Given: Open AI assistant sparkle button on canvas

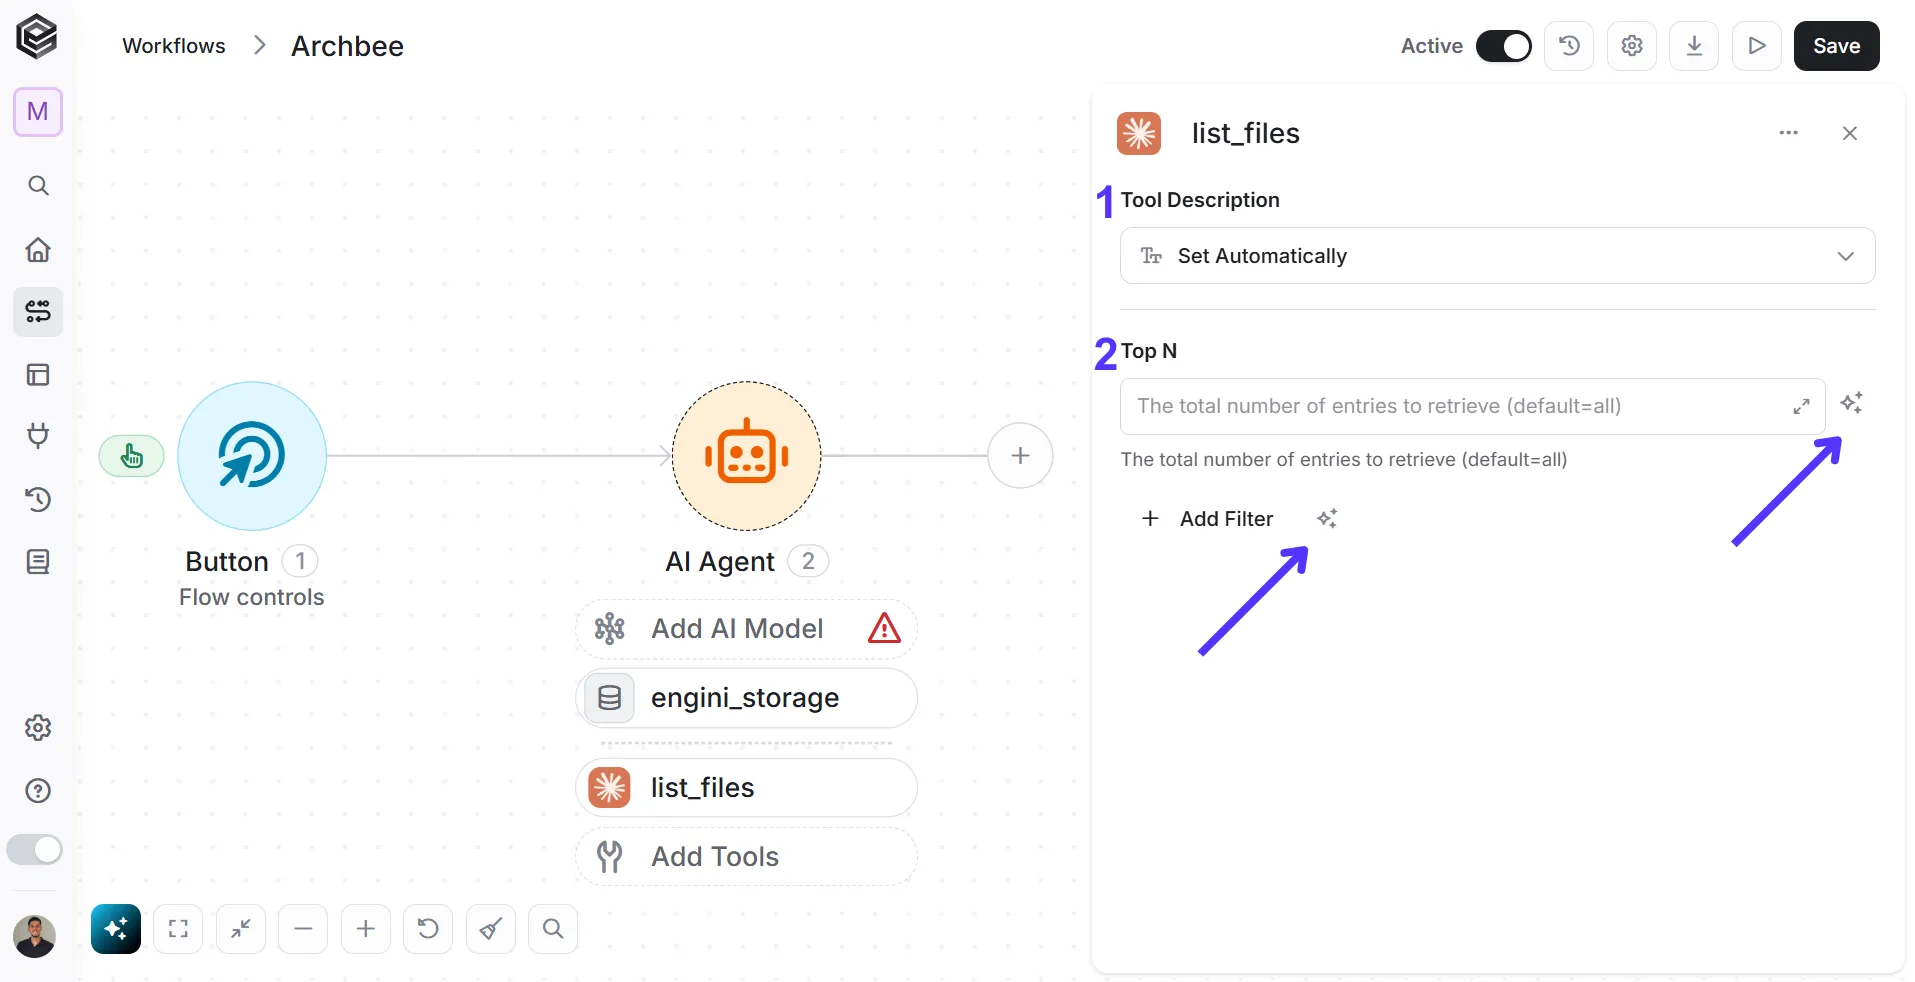Looking at the screenshot, I should click(116, 929).
